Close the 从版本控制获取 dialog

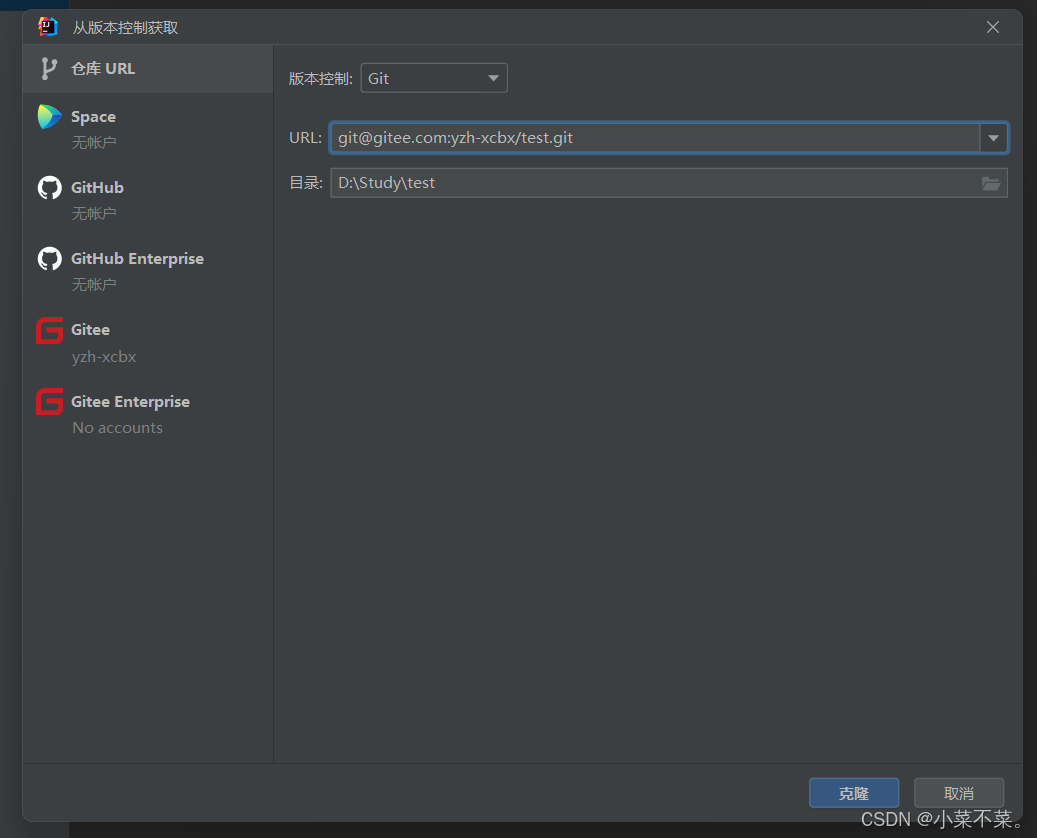[x=993, y=27]
